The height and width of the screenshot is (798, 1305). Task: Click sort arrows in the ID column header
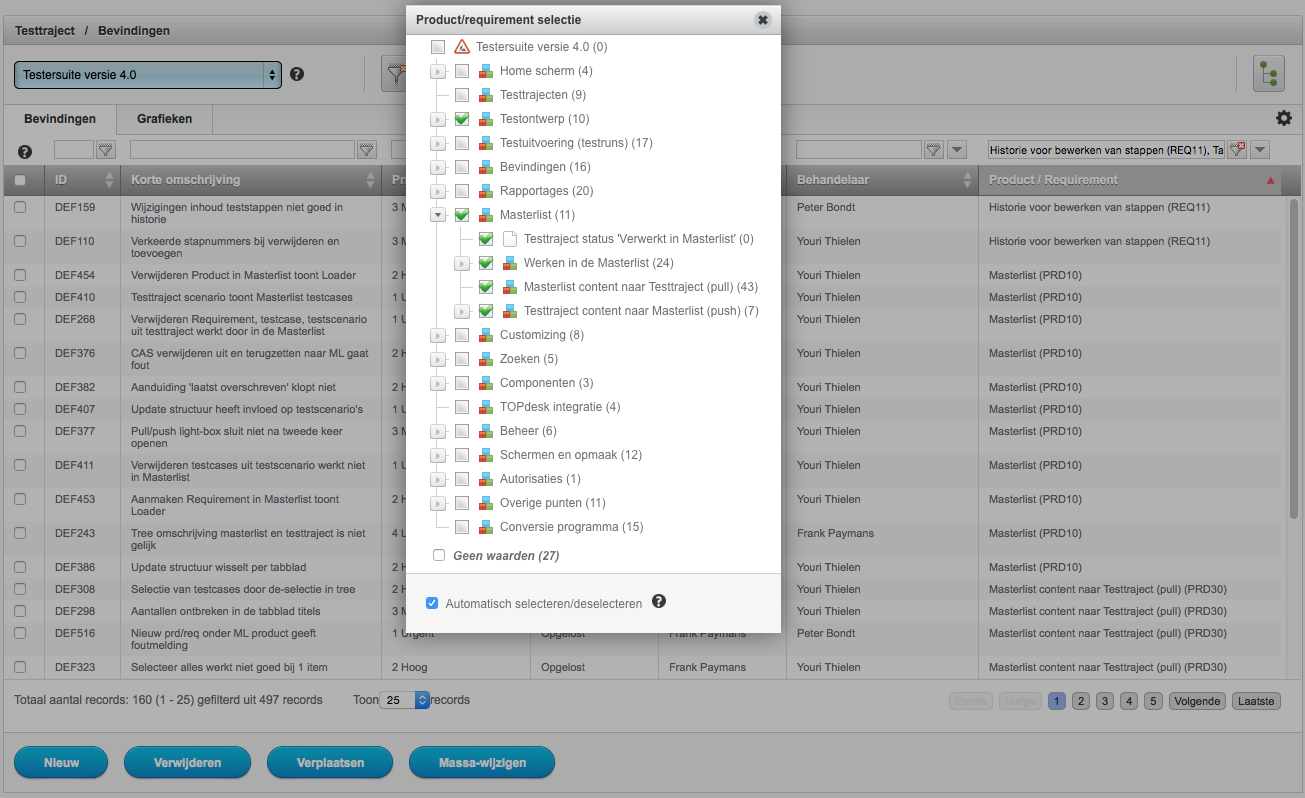point(109,180)
